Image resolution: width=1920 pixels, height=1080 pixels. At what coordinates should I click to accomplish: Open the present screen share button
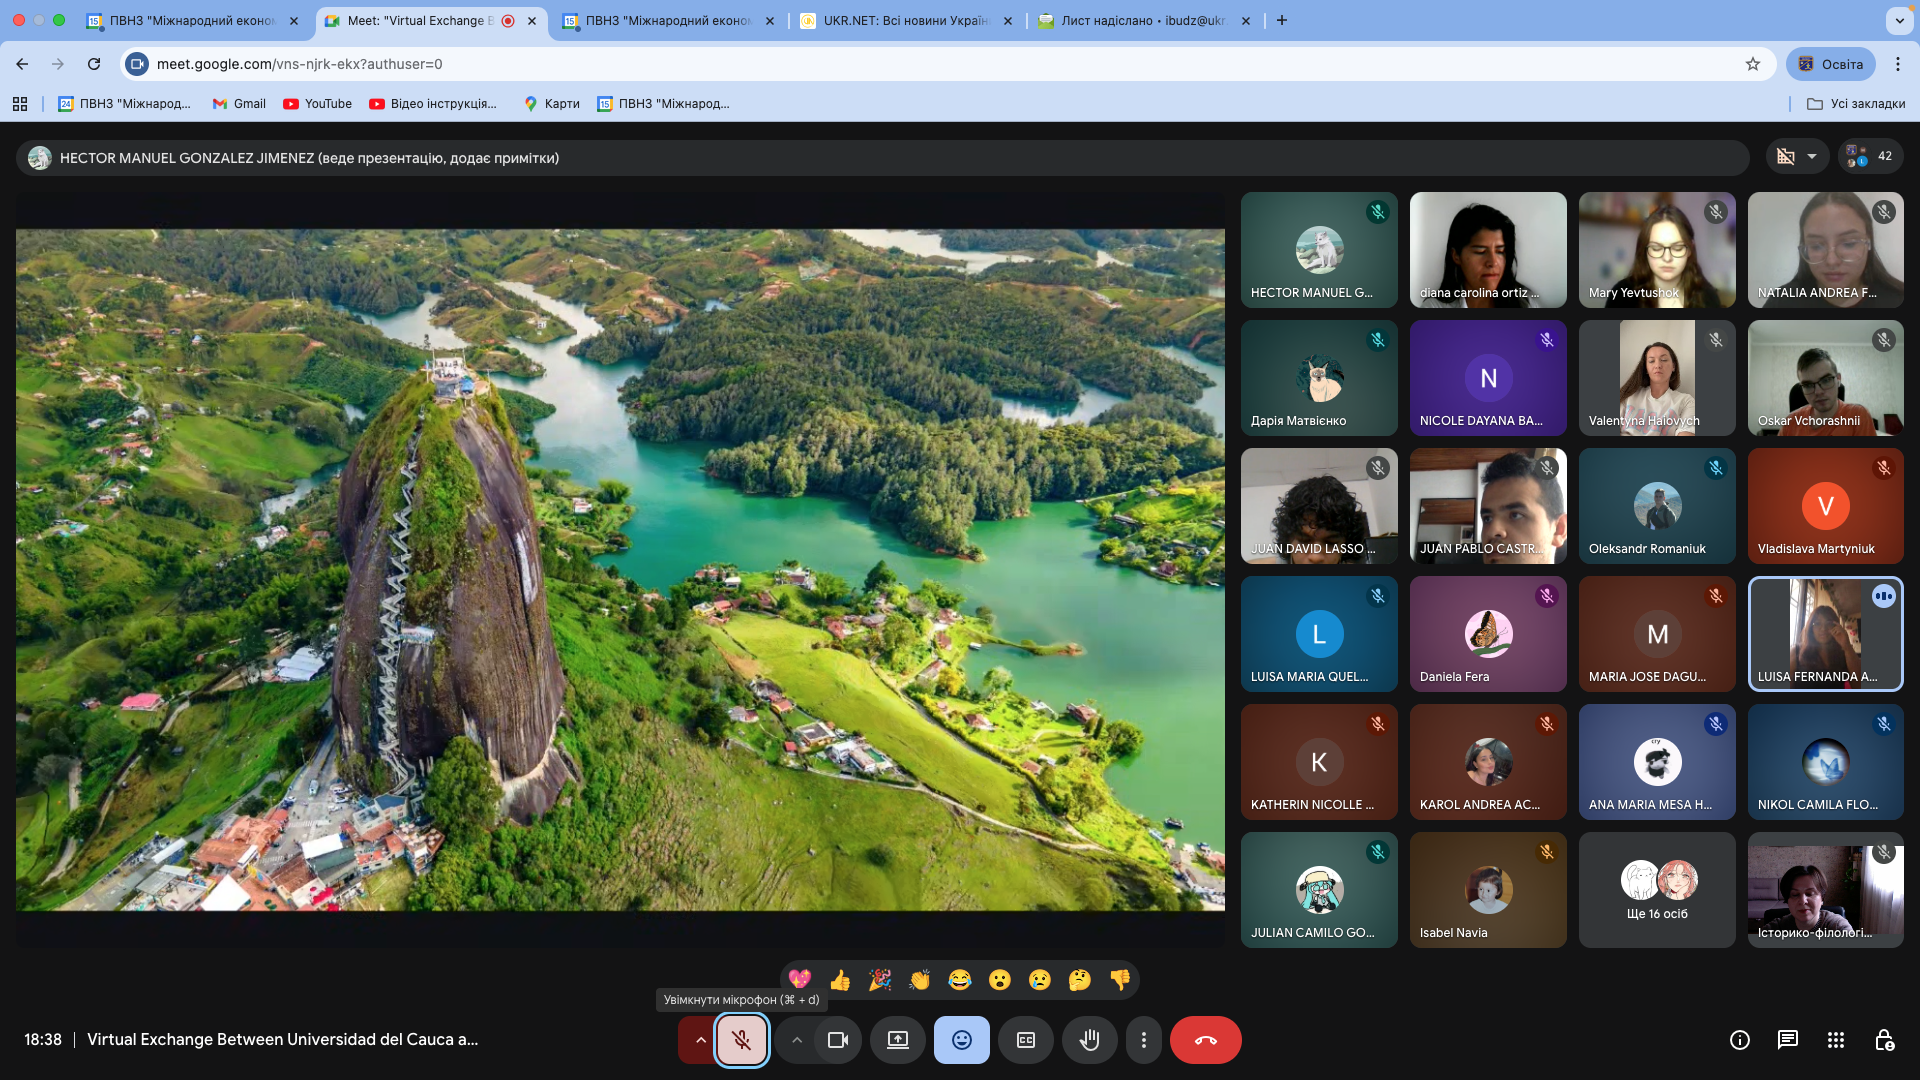(x=897, y=1040)
